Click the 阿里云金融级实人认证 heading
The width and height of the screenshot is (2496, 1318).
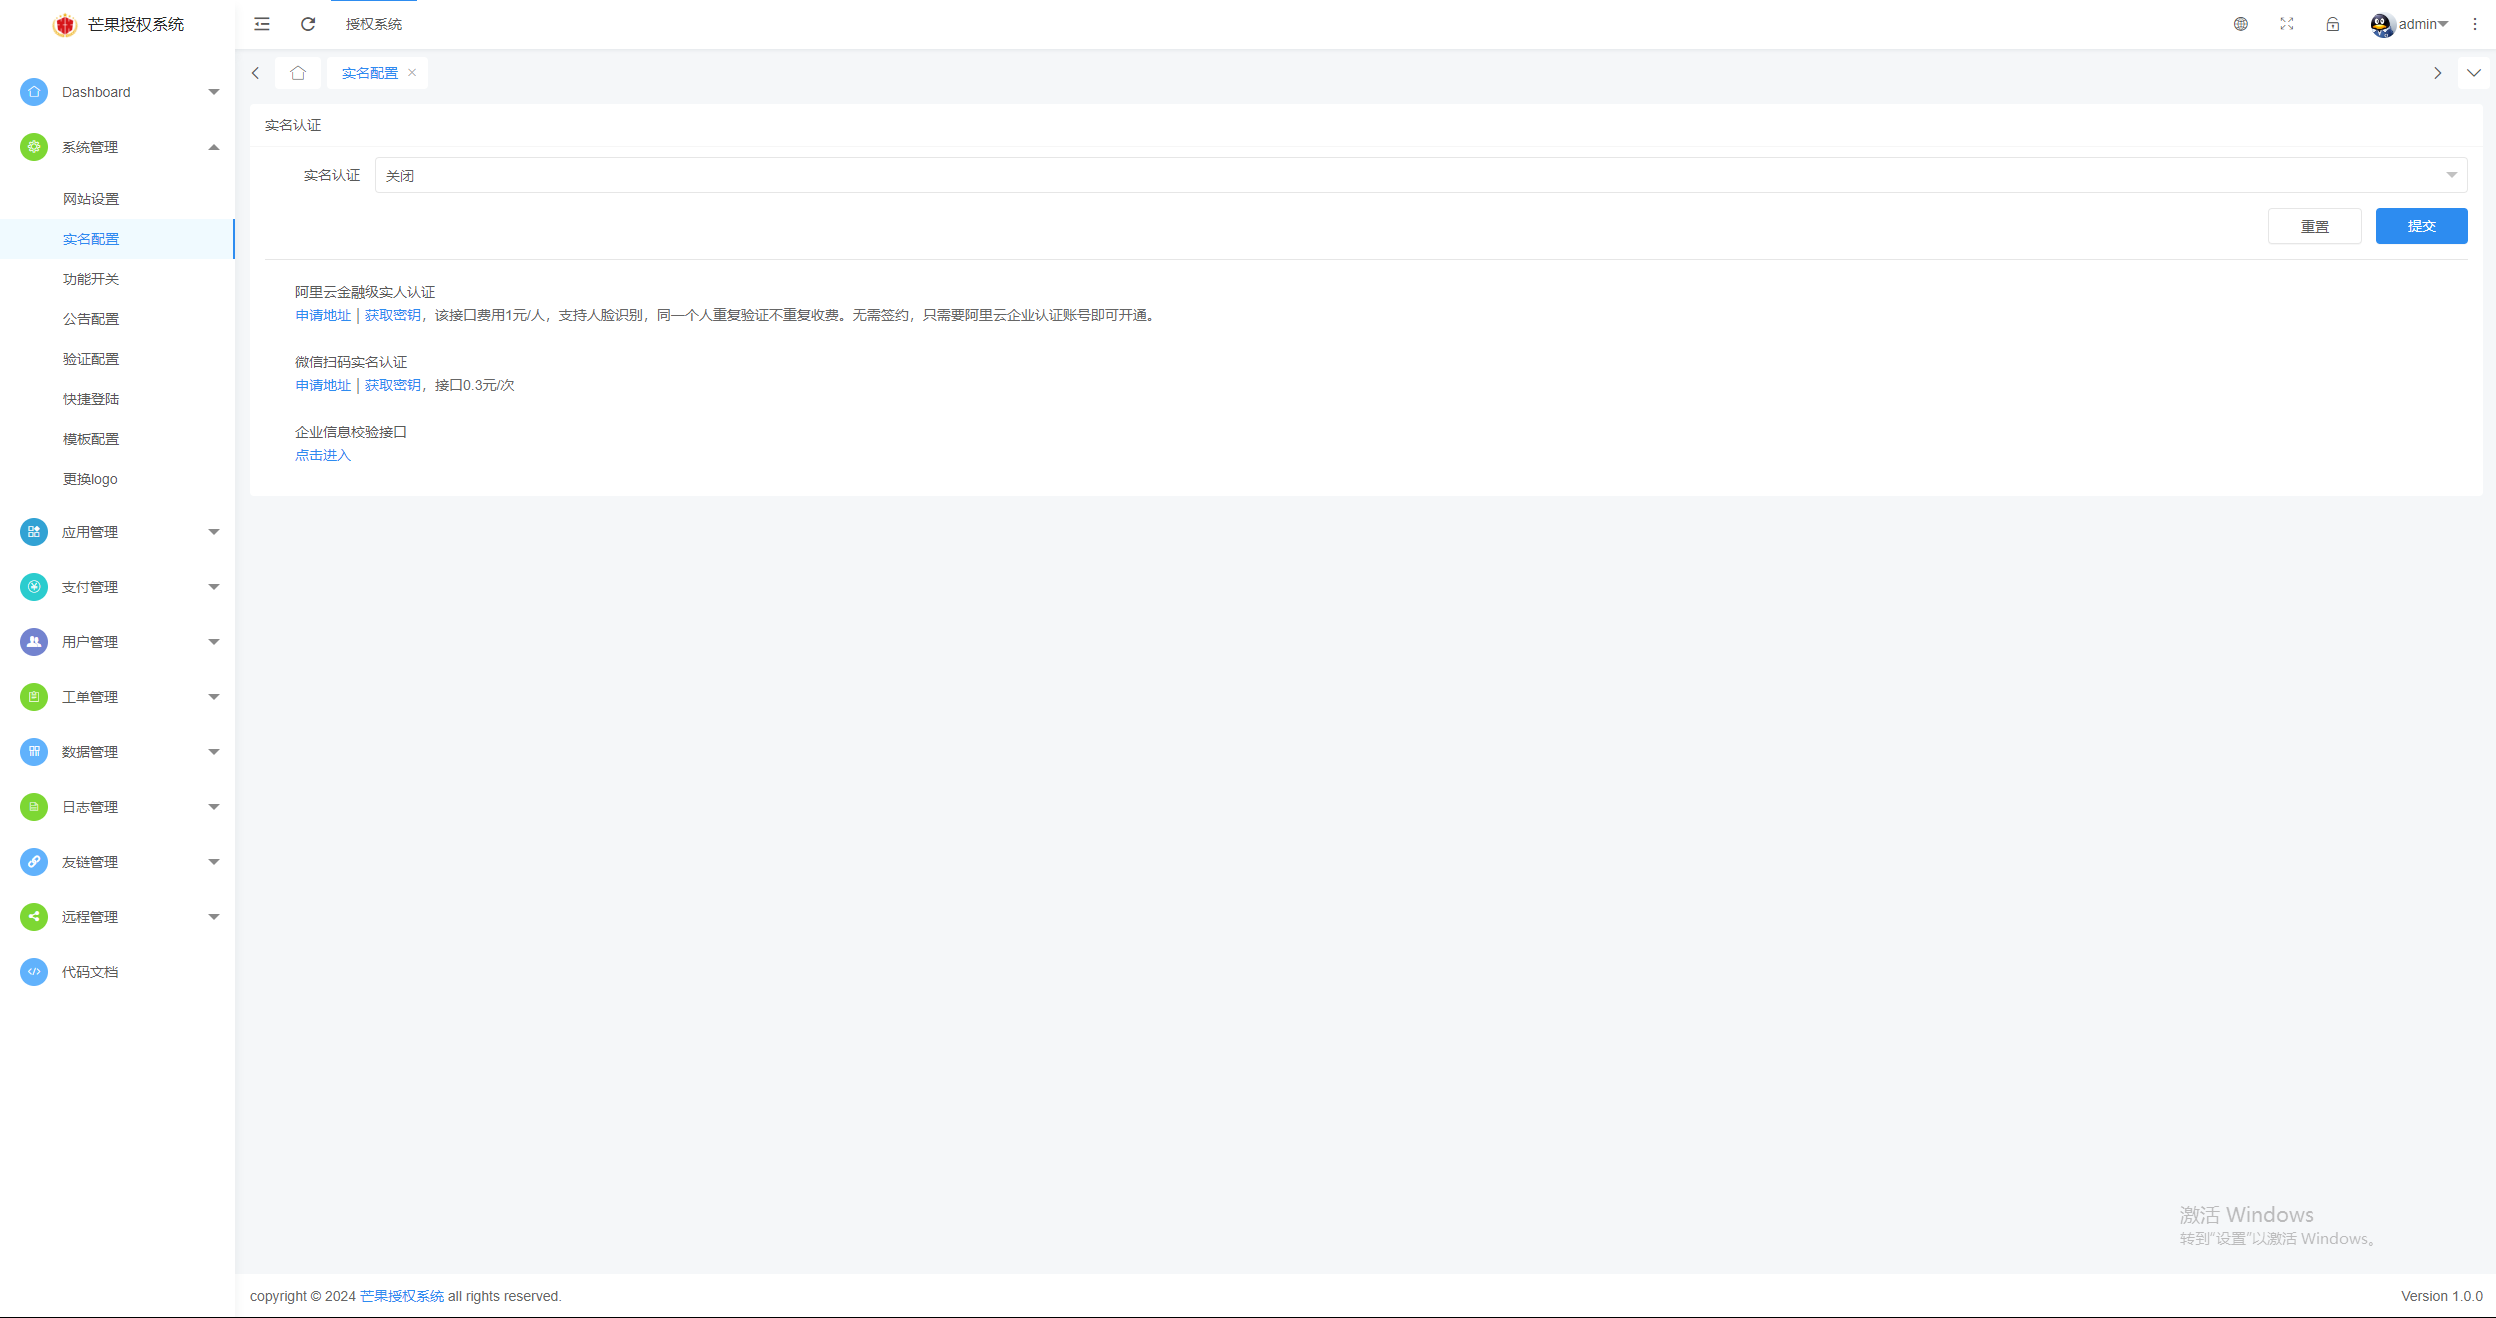click(365, 292)
